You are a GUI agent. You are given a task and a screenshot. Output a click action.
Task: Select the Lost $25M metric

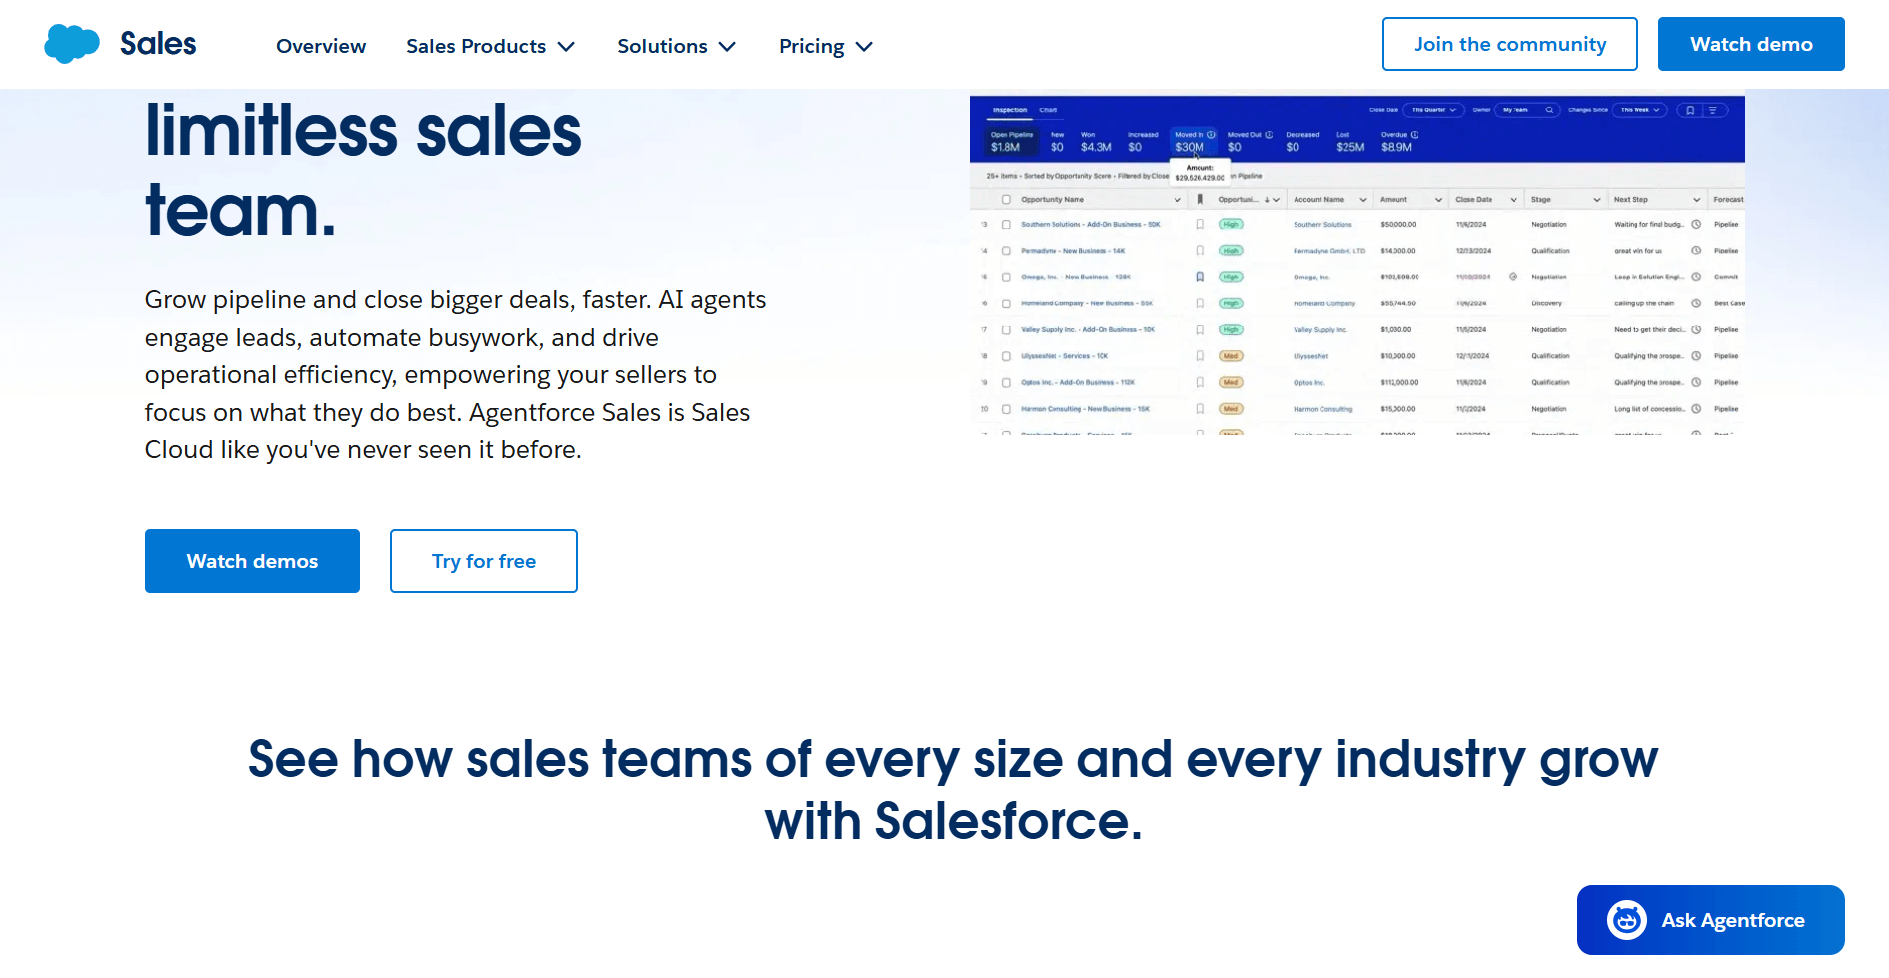click(x=1350, y=141)
